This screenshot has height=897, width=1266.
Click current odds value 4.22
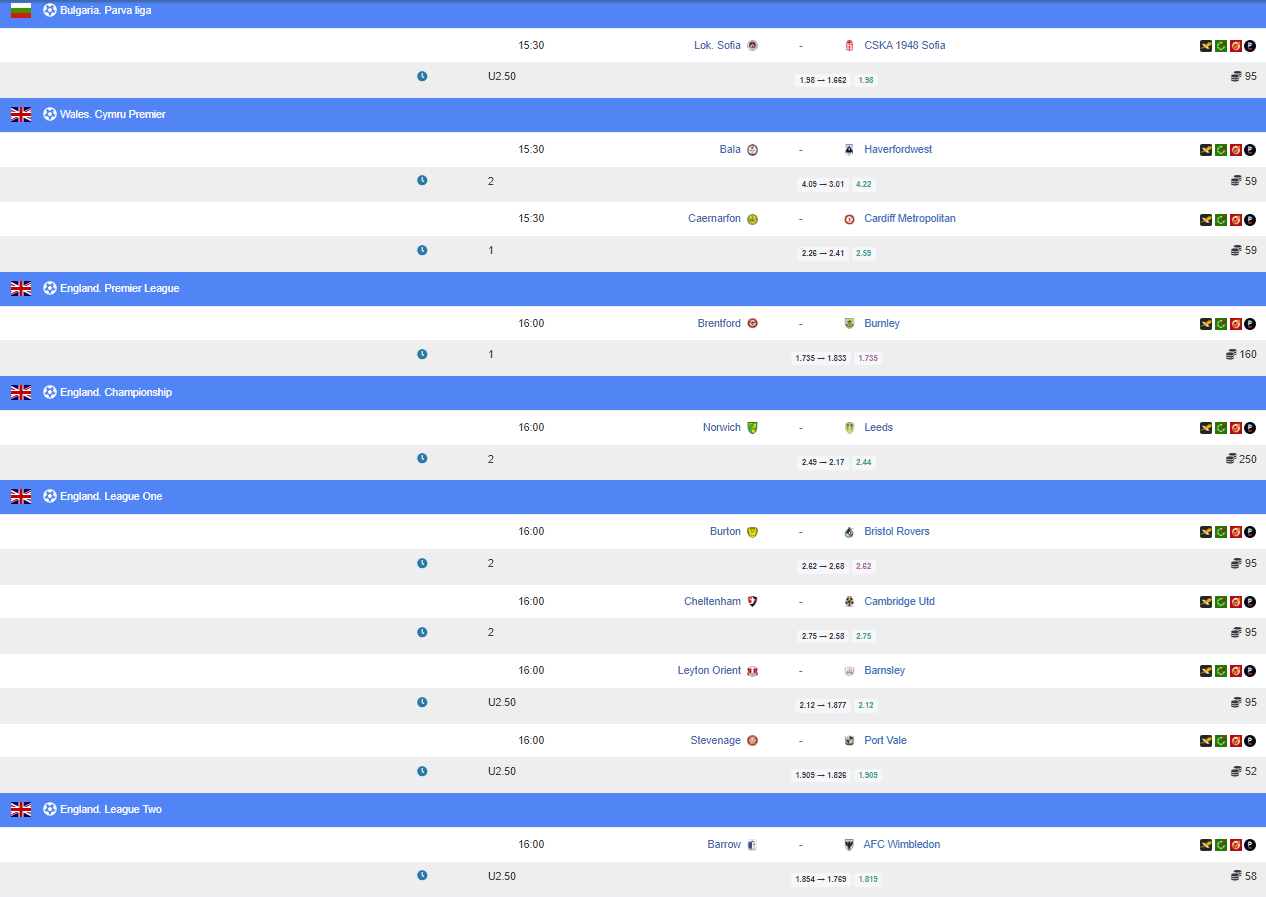click(x=864, y=184)
